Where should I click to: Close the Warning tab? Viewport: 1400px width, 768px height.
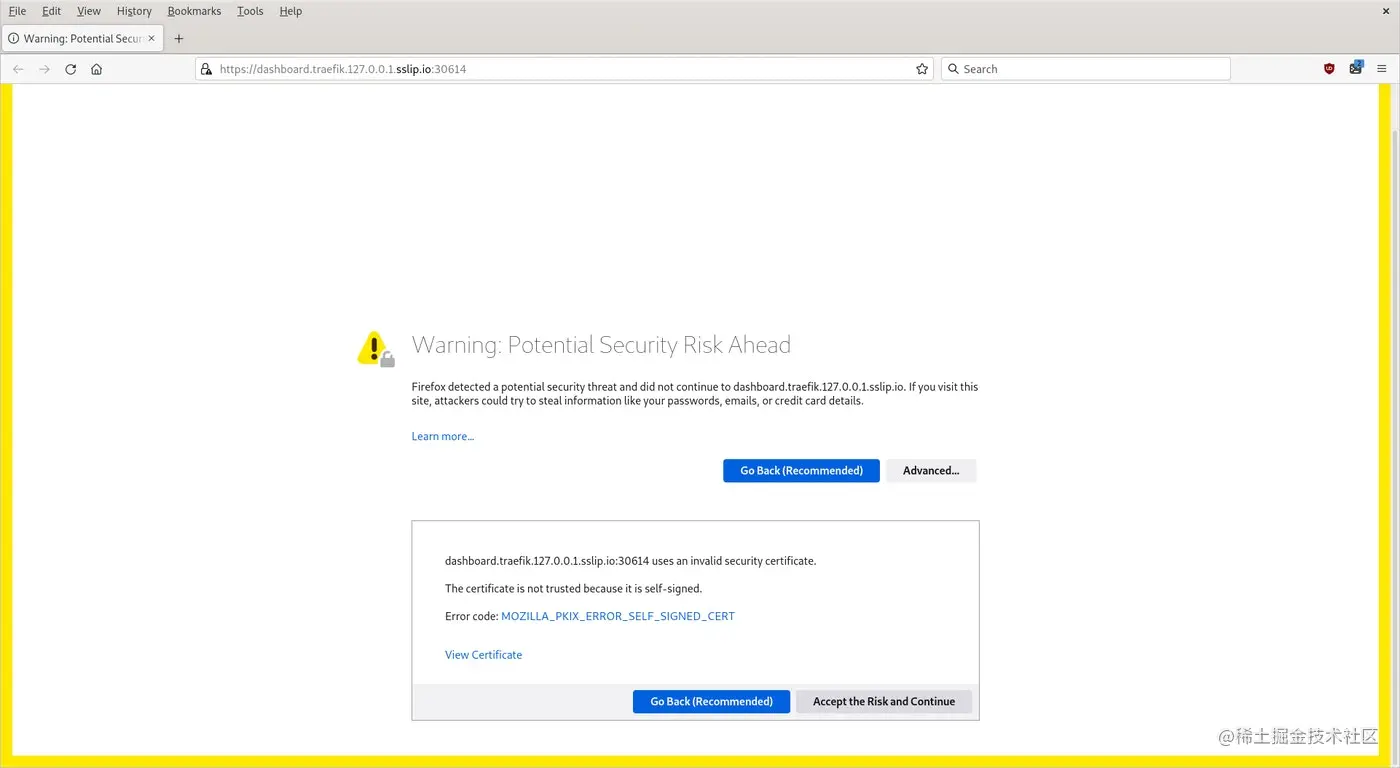click(x=152, y=39)
